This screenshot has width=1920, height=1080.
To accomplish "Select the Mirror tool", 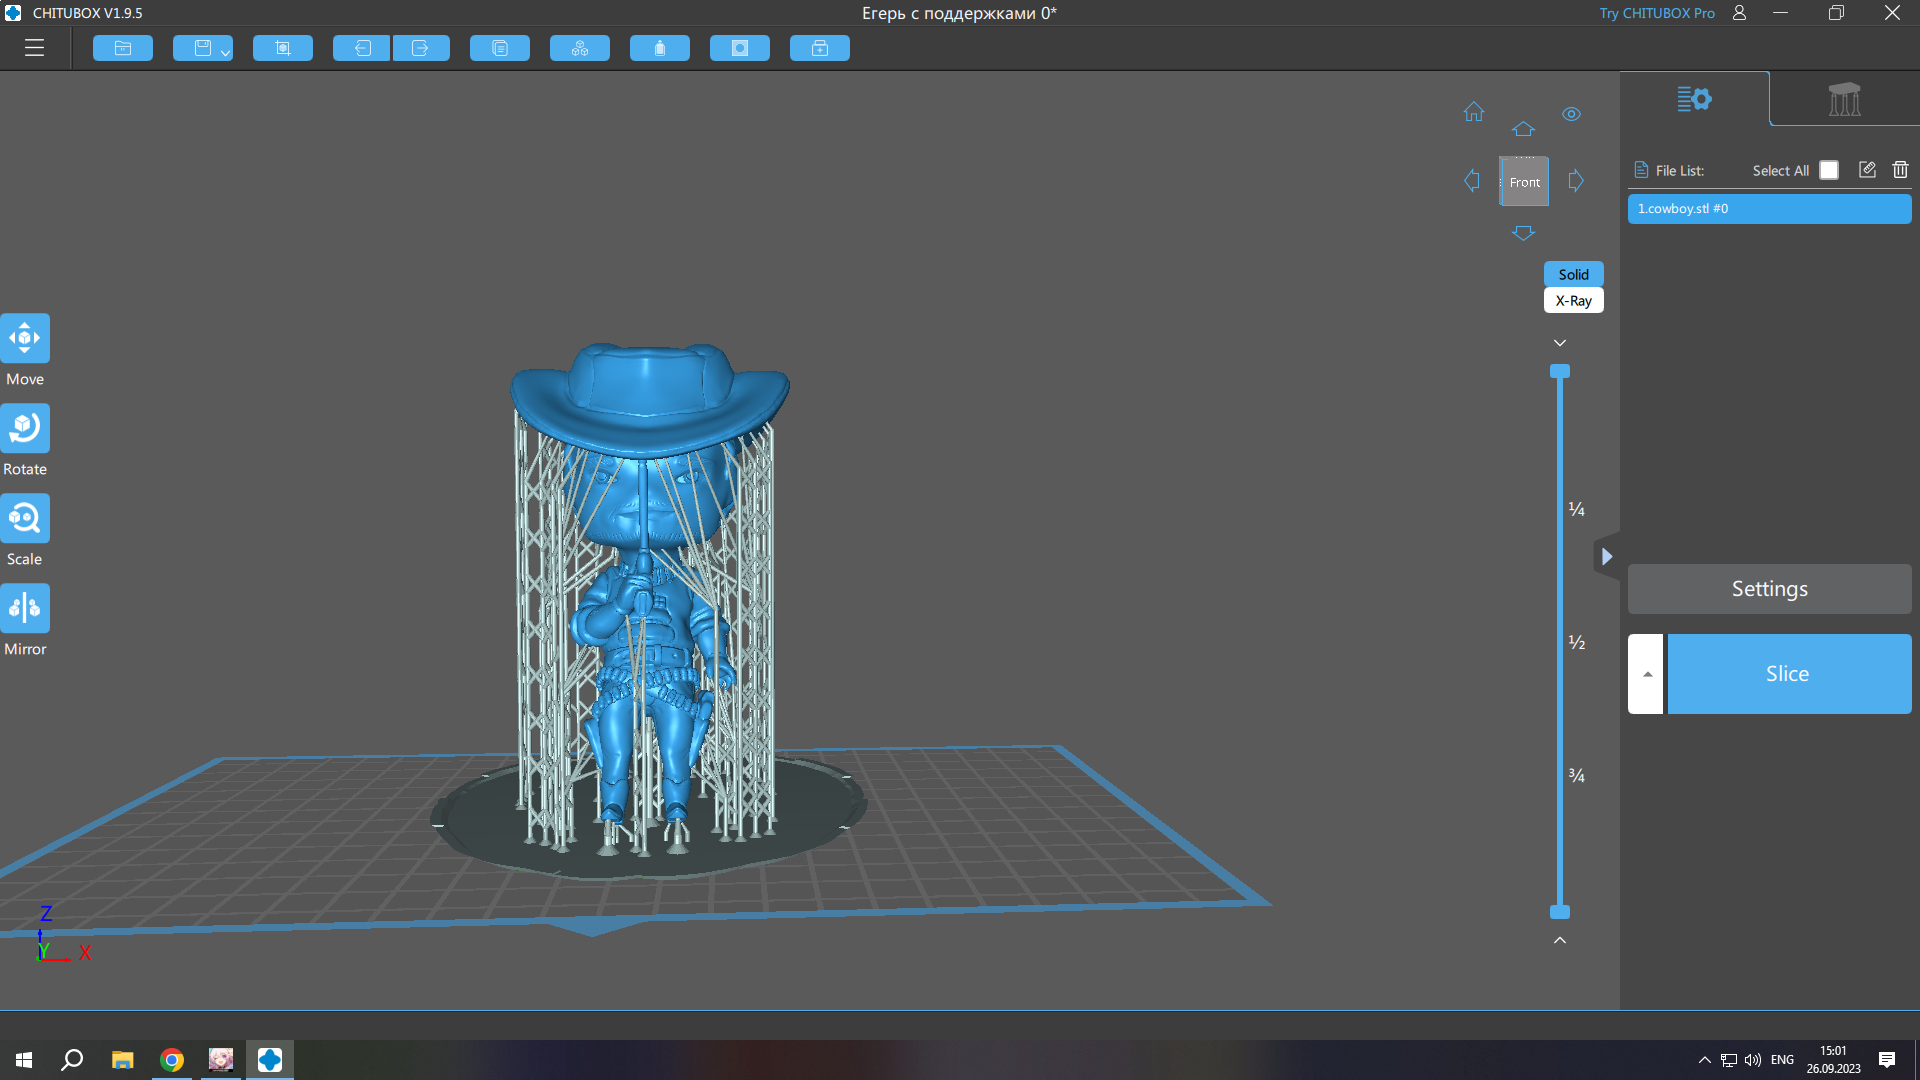I will (x=25, y=608).
